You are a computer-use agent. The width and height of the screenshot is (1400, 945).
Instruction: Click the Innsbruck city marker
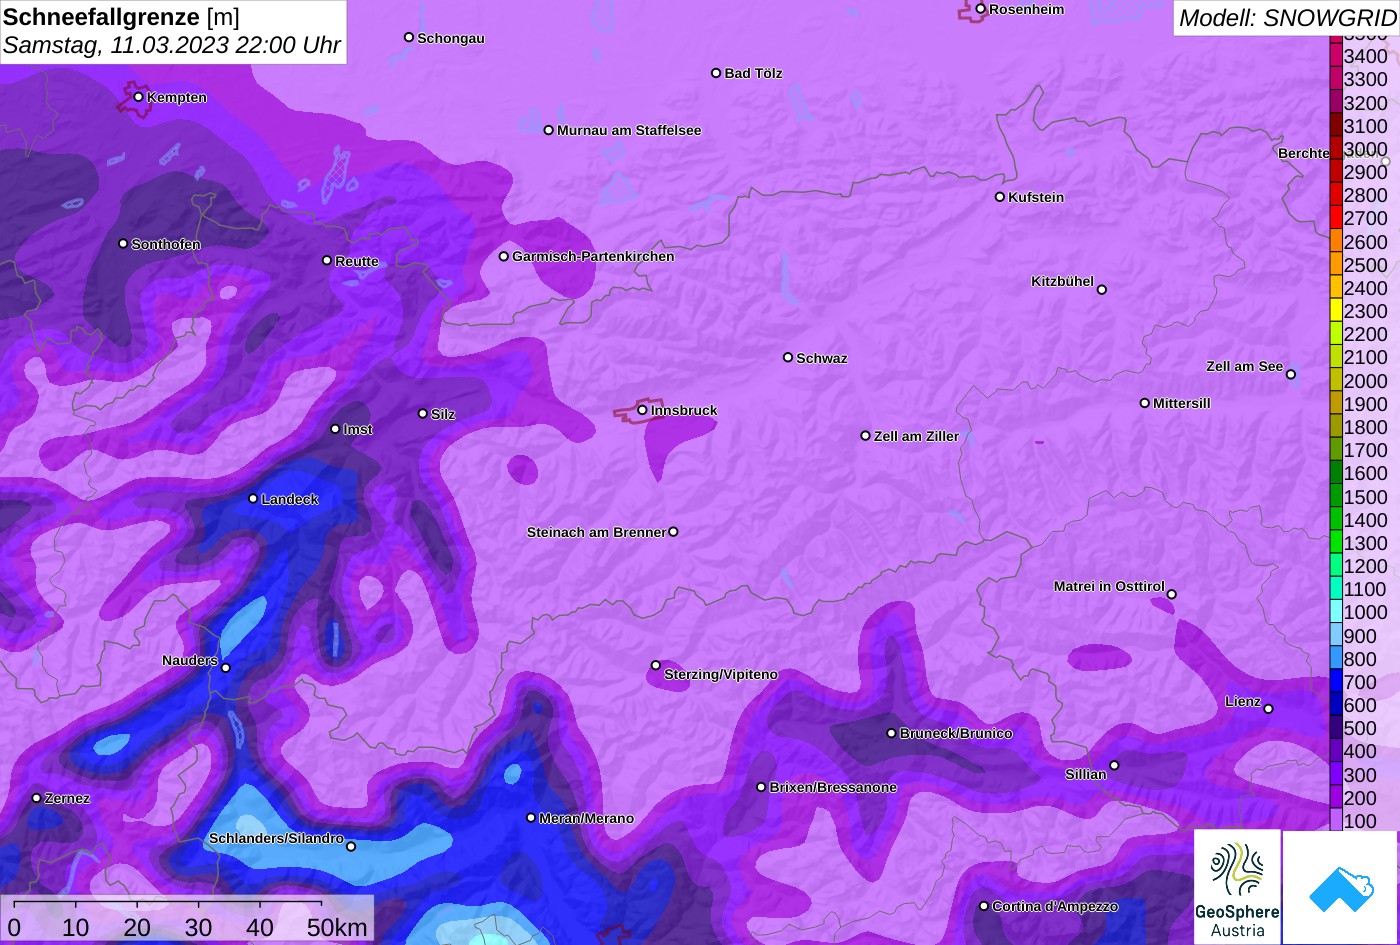tap(642, 410)
